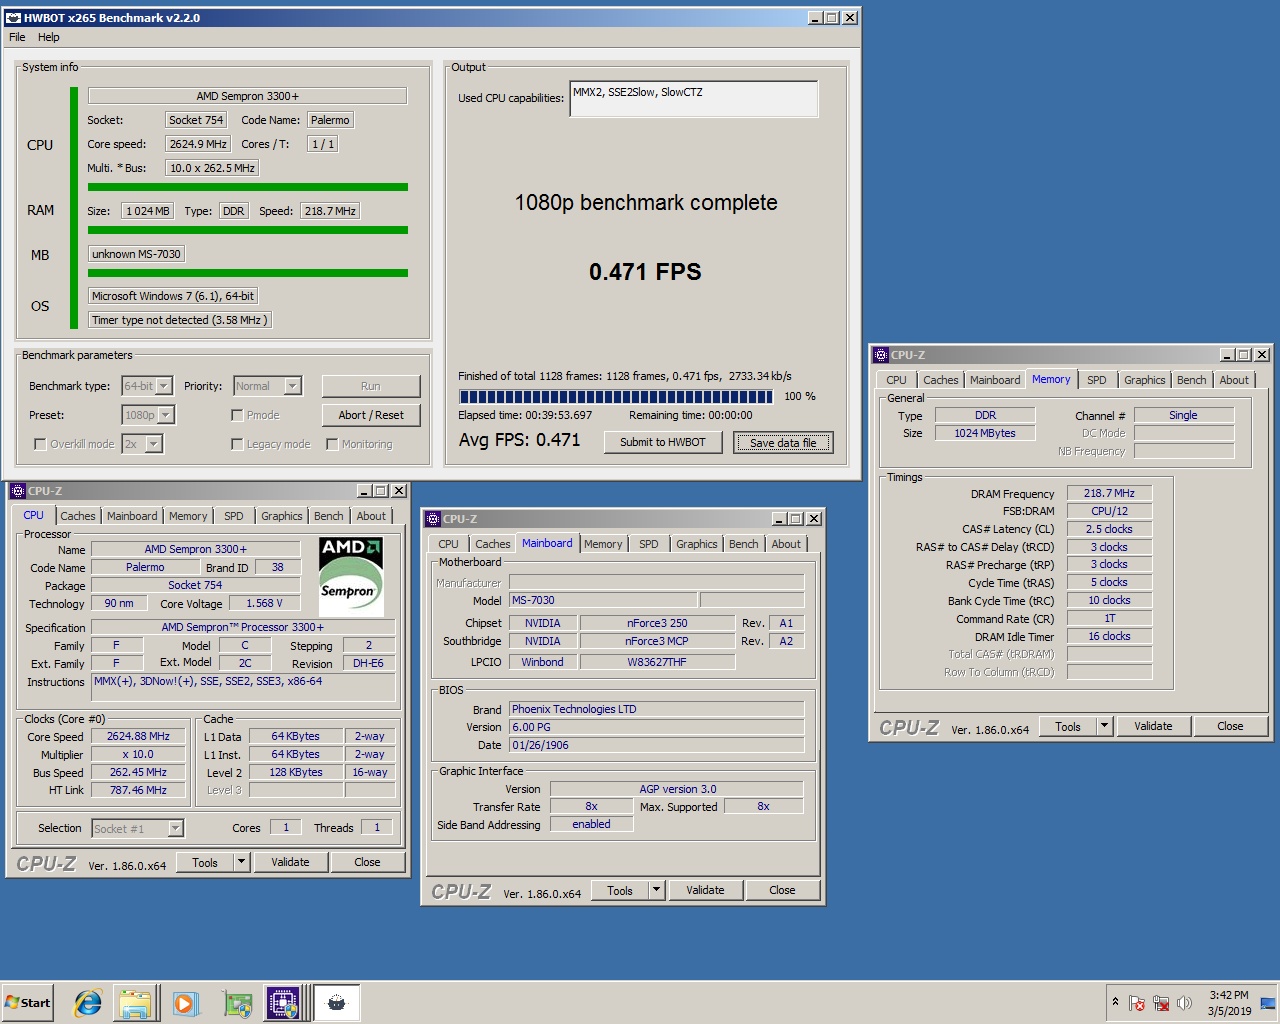Click the benchmark progress bar
1280x1024 pixels.
(616, 396)
